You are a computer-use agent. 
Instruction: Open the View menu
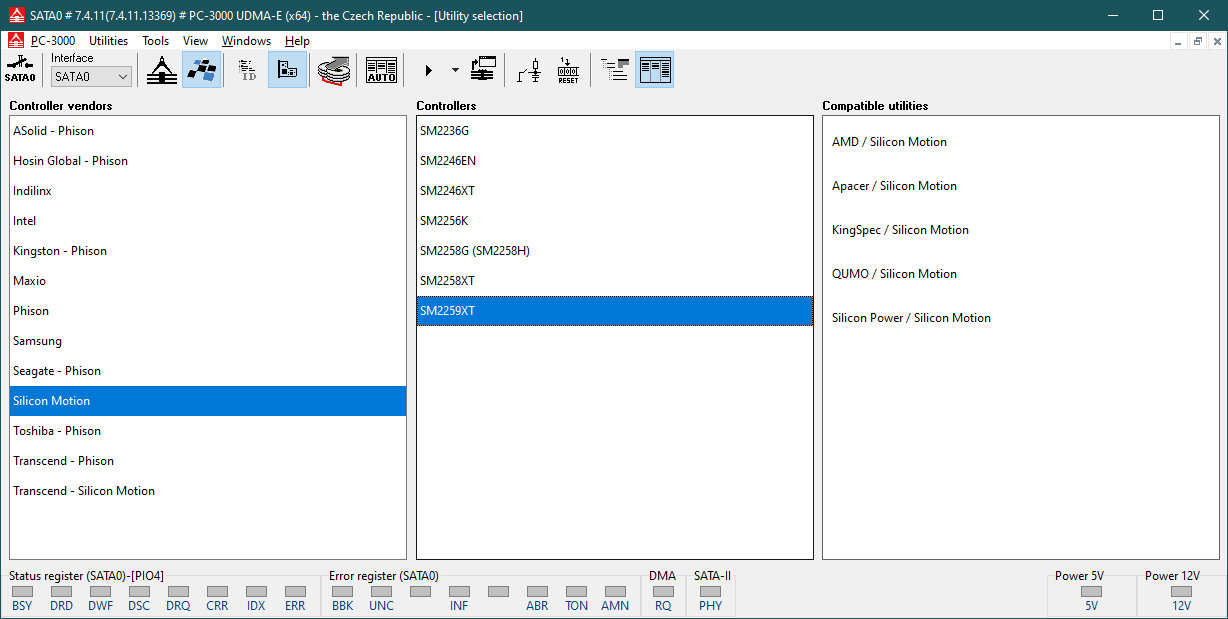tap(195, 41)
